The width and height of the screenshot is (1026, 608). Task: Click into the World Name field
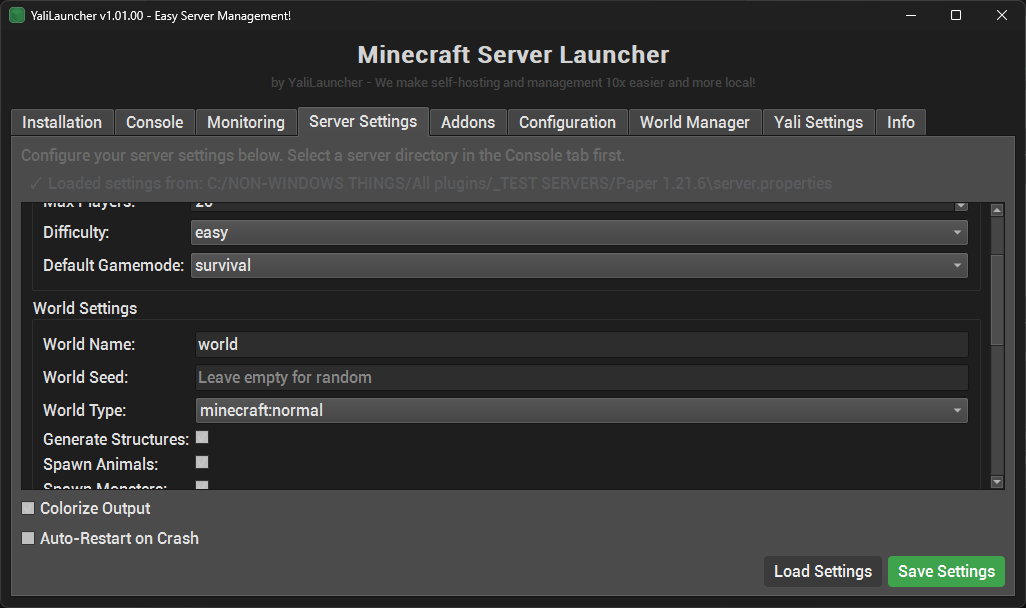[582, 344]
